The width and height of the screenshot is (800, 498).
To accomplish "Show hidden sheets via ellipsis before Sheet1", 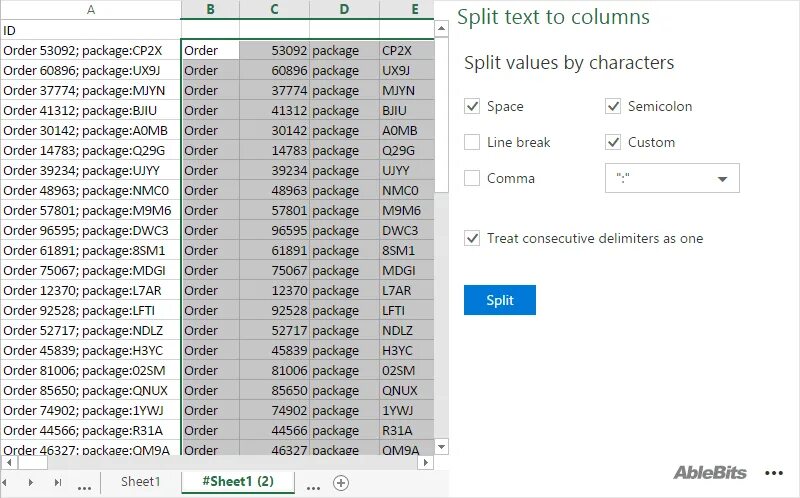I will click(x=84, y=486).
